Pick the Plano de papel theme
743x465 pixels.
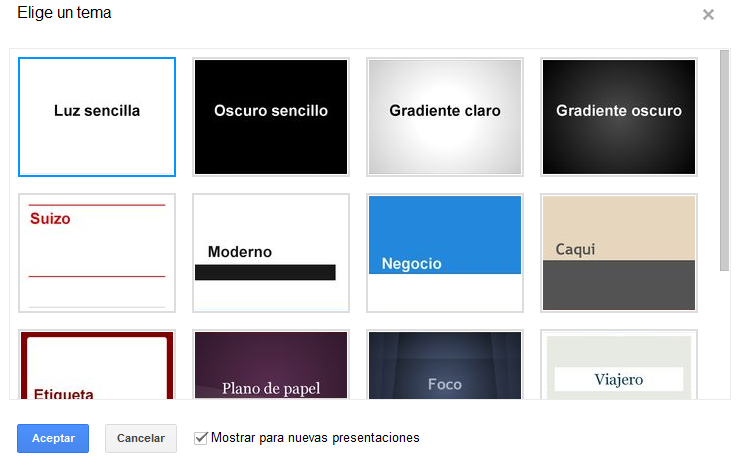point(271,366)
